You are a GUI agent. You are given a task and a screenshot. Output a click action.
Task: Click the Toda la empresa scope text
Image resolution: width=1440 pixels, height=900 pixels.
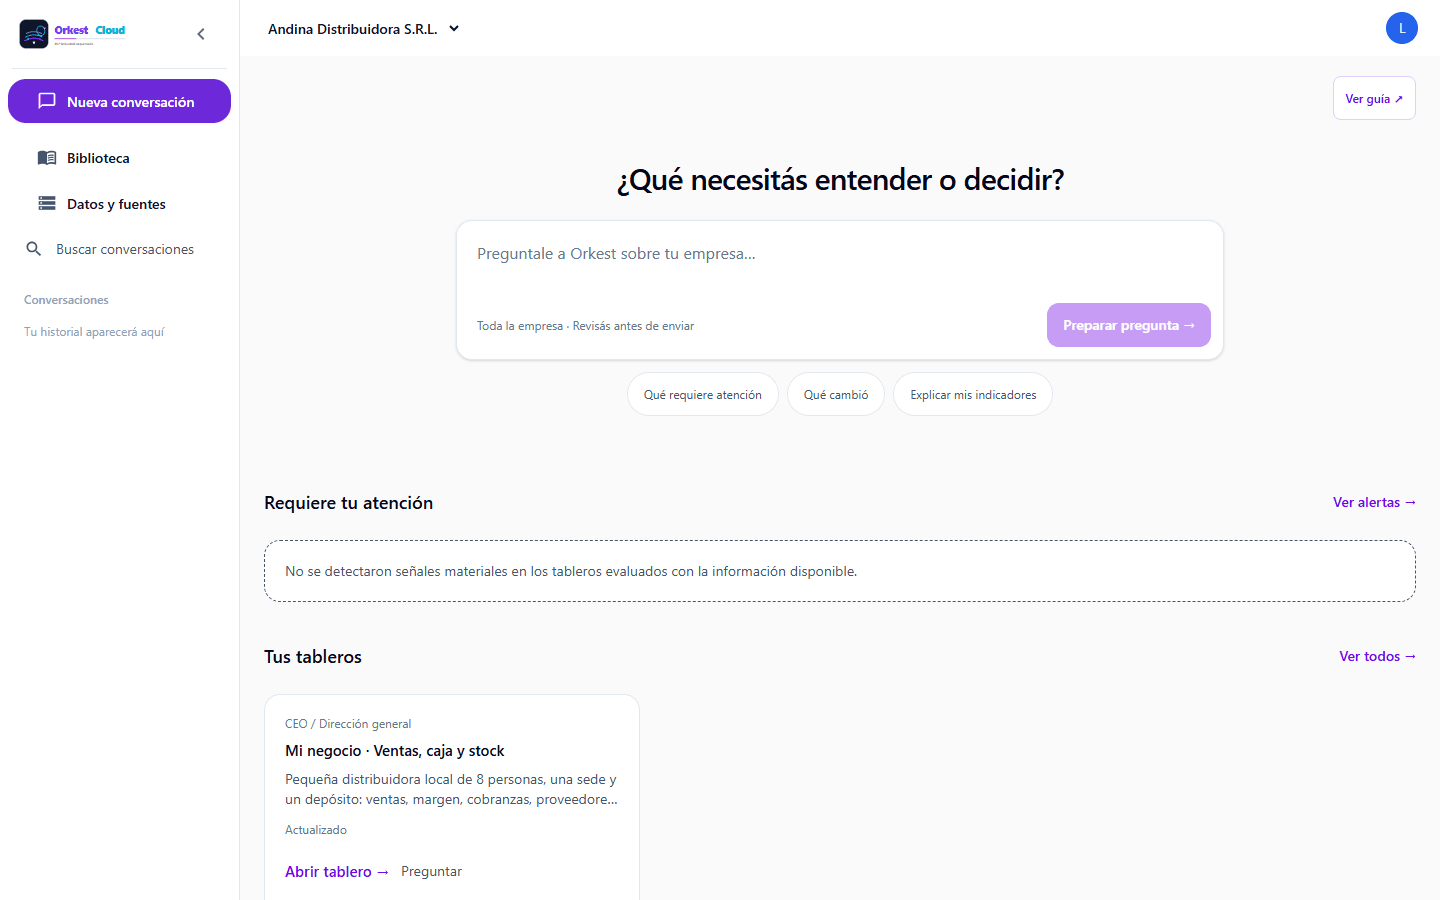click(x=520, y=326)
